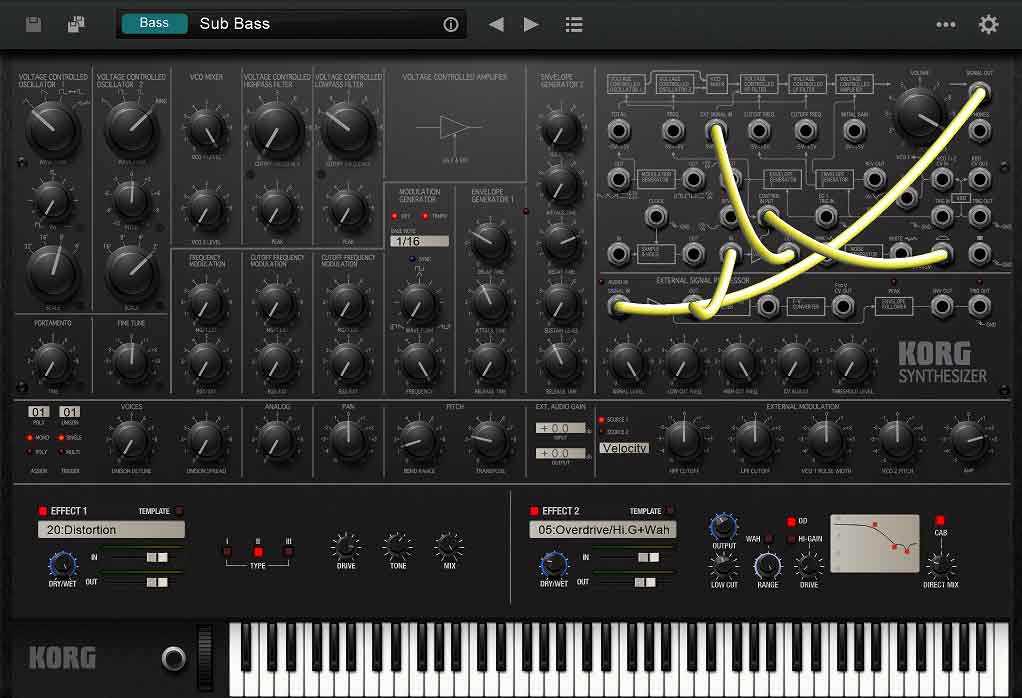Image resolution: width=1022 pixels, height=698 pixels.
Task: Go to the next preset arrow
Action: click(x=531, y=25)
